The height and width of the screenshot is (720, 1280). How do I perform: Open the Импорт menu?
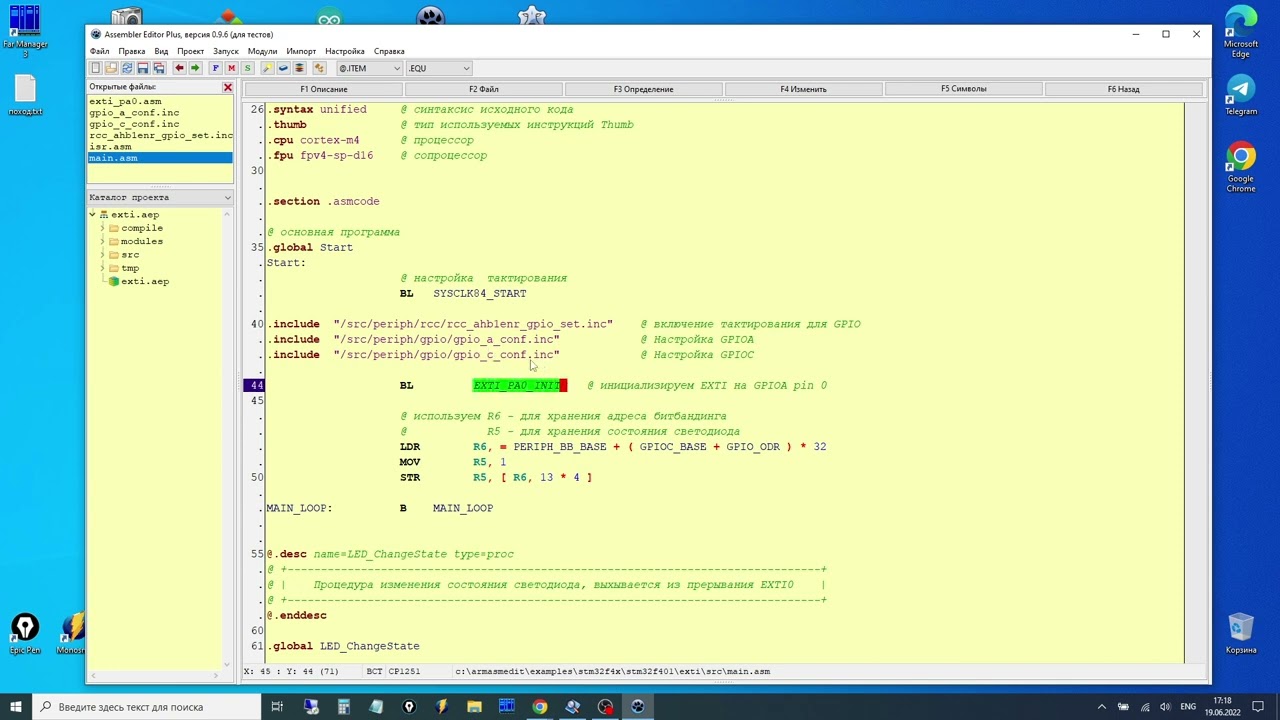301,51
